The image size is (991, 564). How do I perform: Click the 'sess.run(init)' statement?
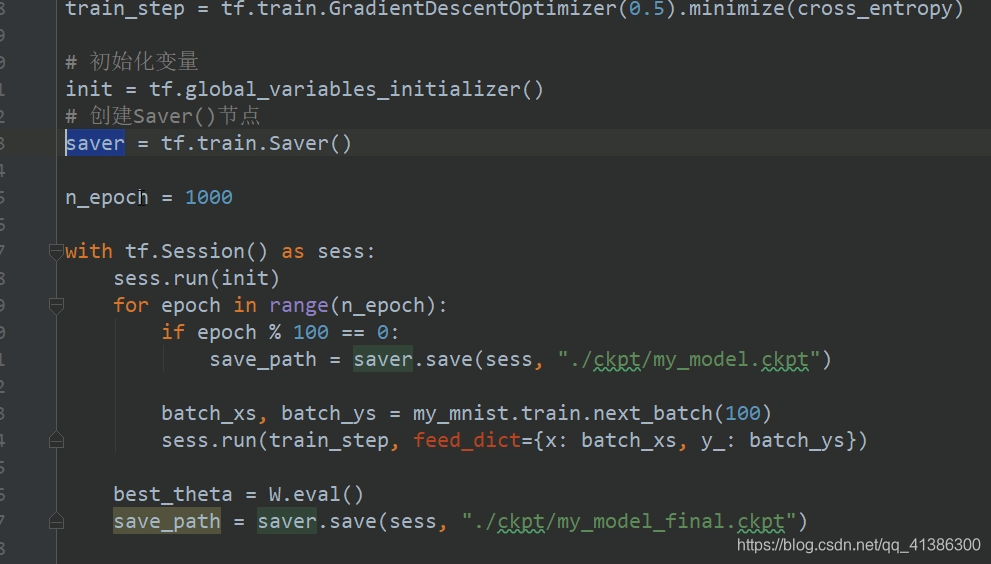tap(197, 279)
